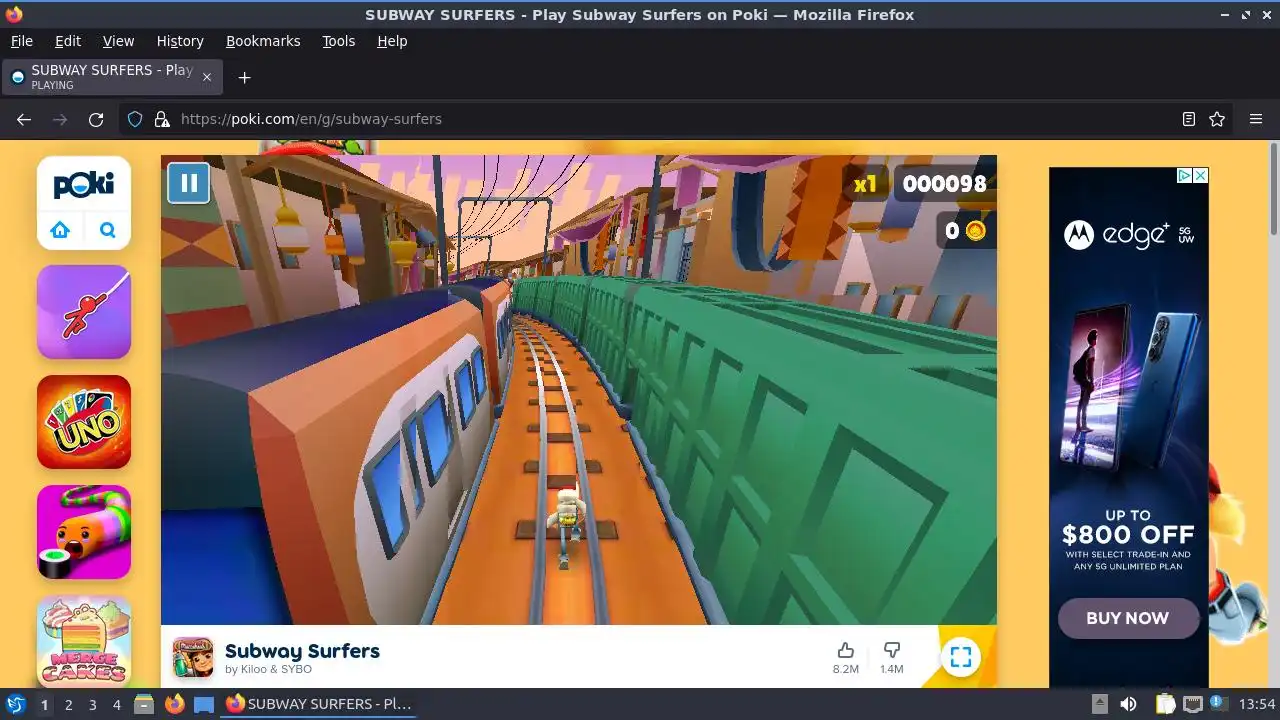Image resolution: width=1280 pixels, height=720 pixels.
Task: Select the SUBWAY SURFERS browser tab
Action: pos(112,77)
